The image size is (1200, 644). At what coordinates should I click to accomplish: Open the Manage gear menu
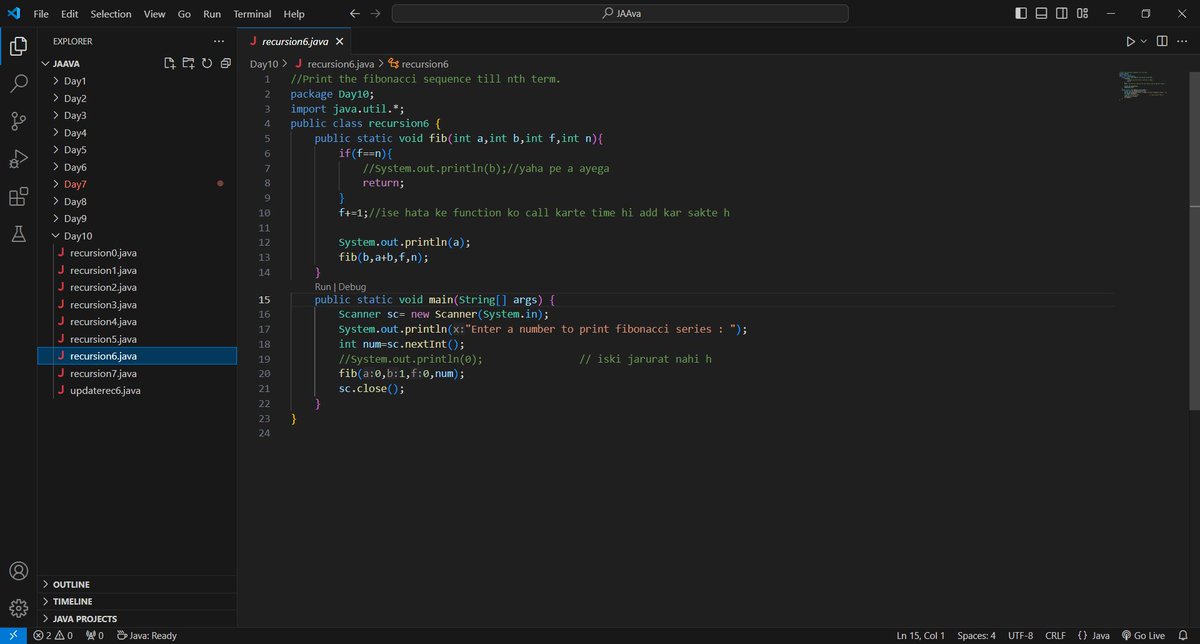tap(18, 608)
